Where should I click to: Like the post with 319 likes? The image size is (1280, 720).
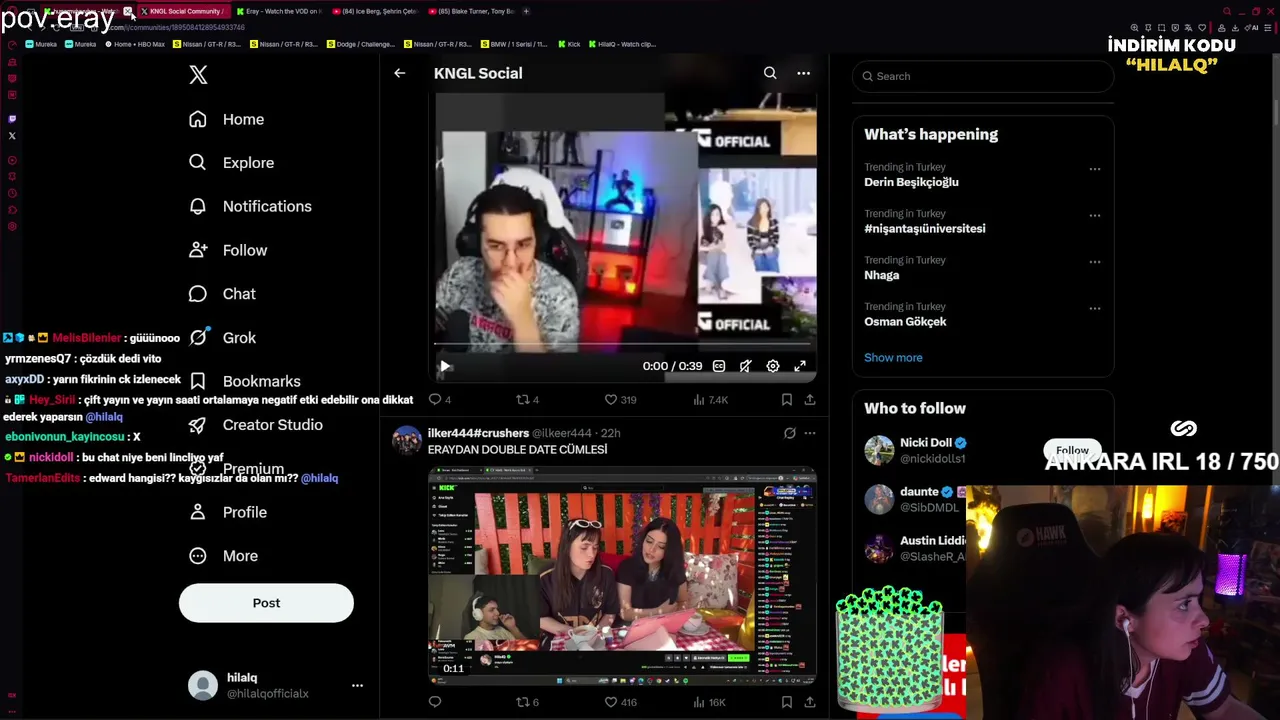(620, 400)
